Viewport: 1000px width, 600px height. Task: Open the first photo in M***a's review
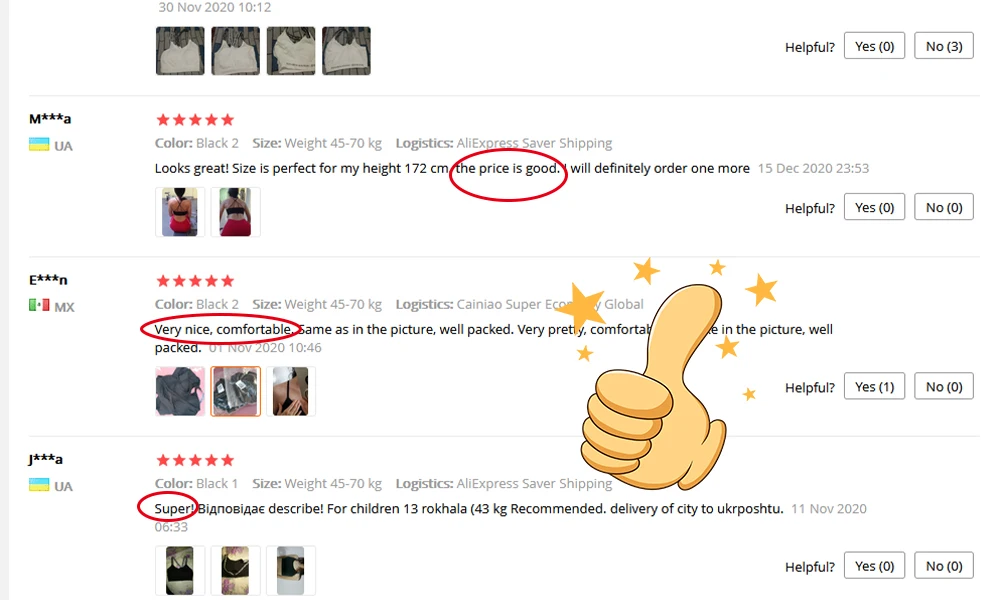(x=180, y=212)
